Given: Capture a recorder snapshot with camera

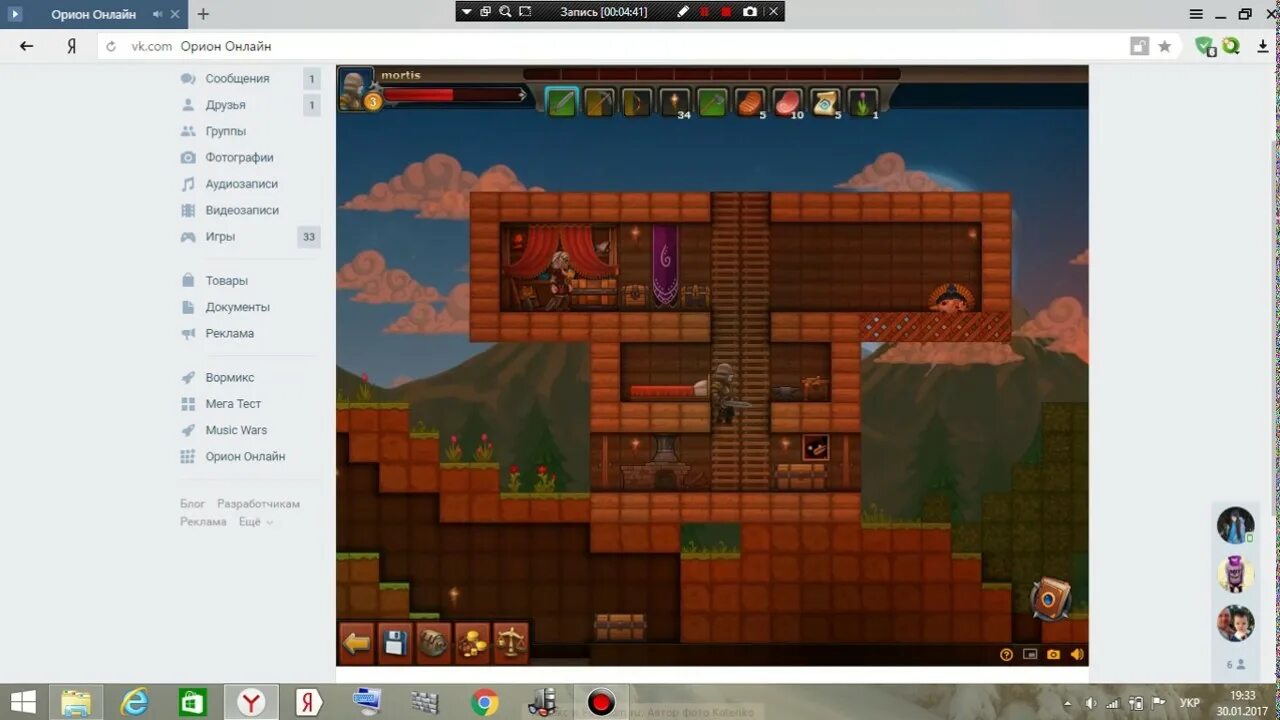Looking at the screenshot, I should (x=750, y=12).
